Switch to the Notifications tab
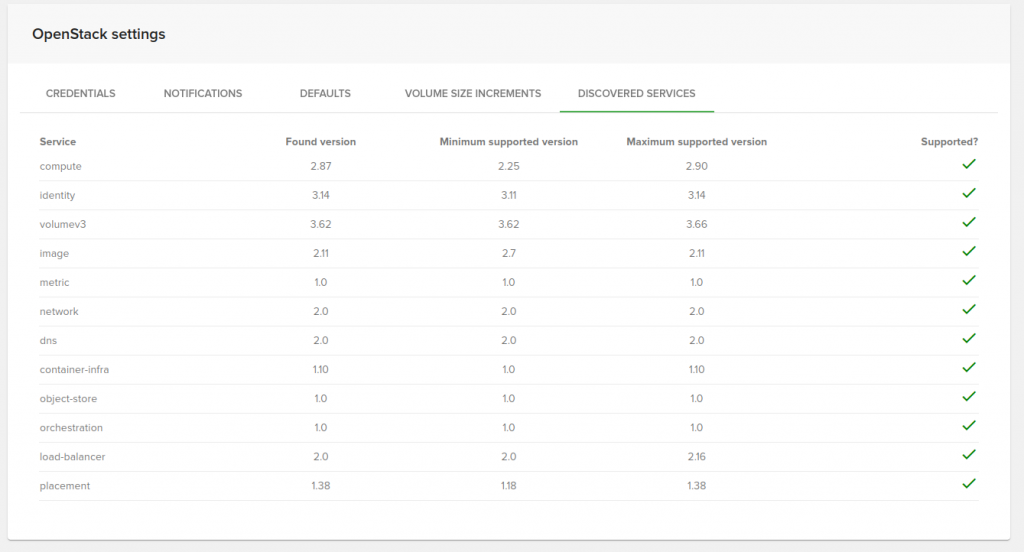This screenshot has height=552, width=1024. pyautogui.click(x=202, y=93)
